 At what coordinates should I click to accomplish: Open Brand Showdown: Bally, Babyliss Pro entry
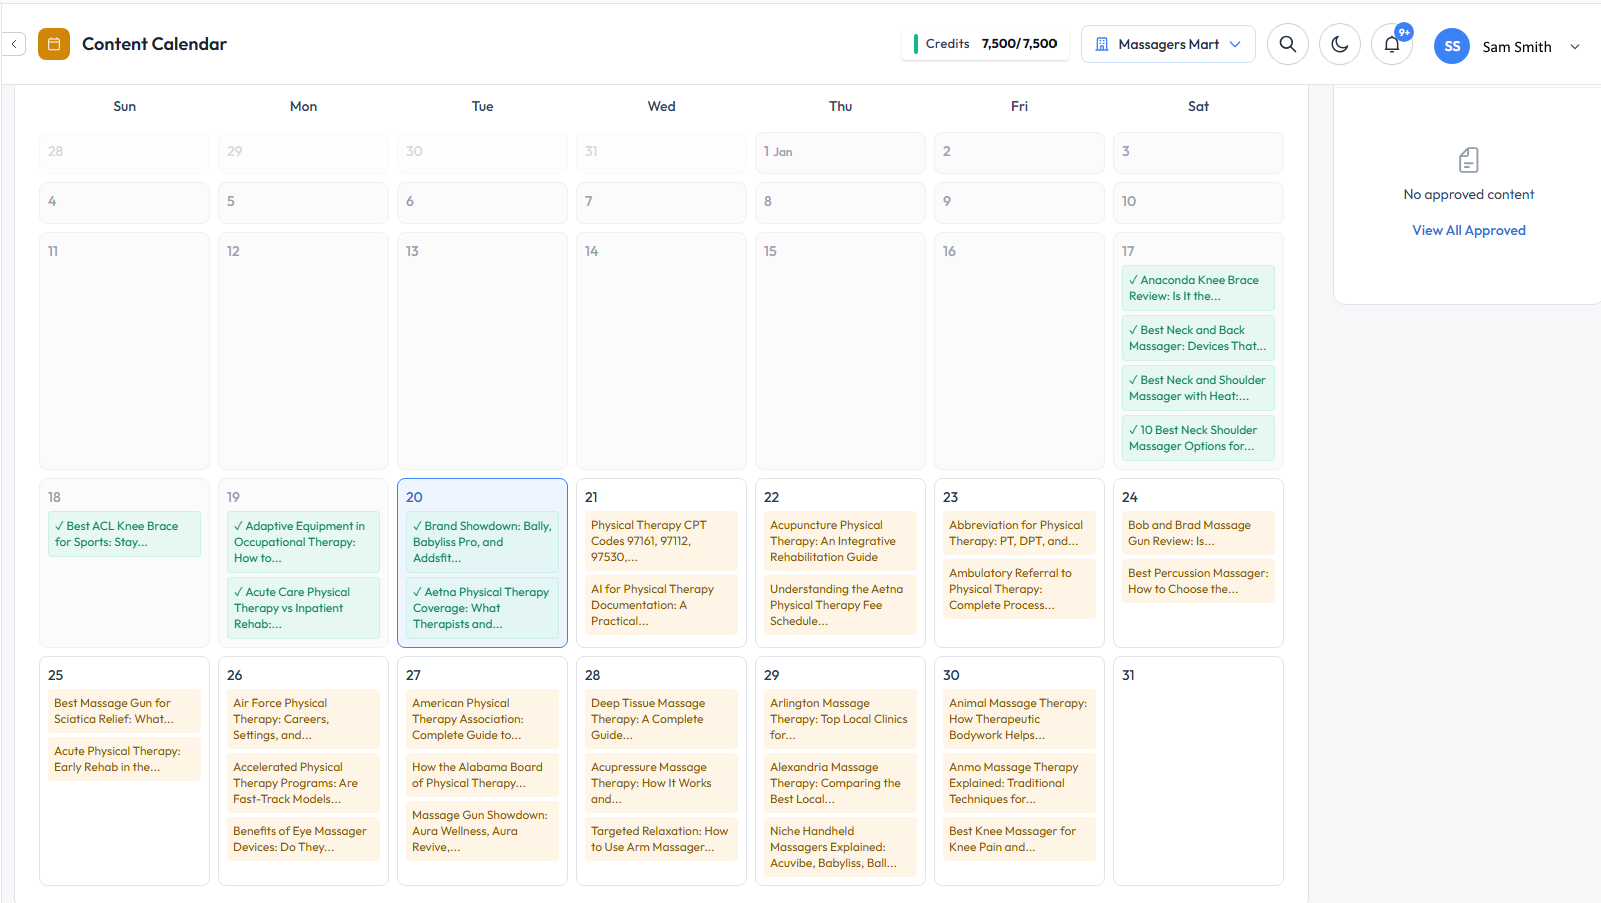pos(482,542)
